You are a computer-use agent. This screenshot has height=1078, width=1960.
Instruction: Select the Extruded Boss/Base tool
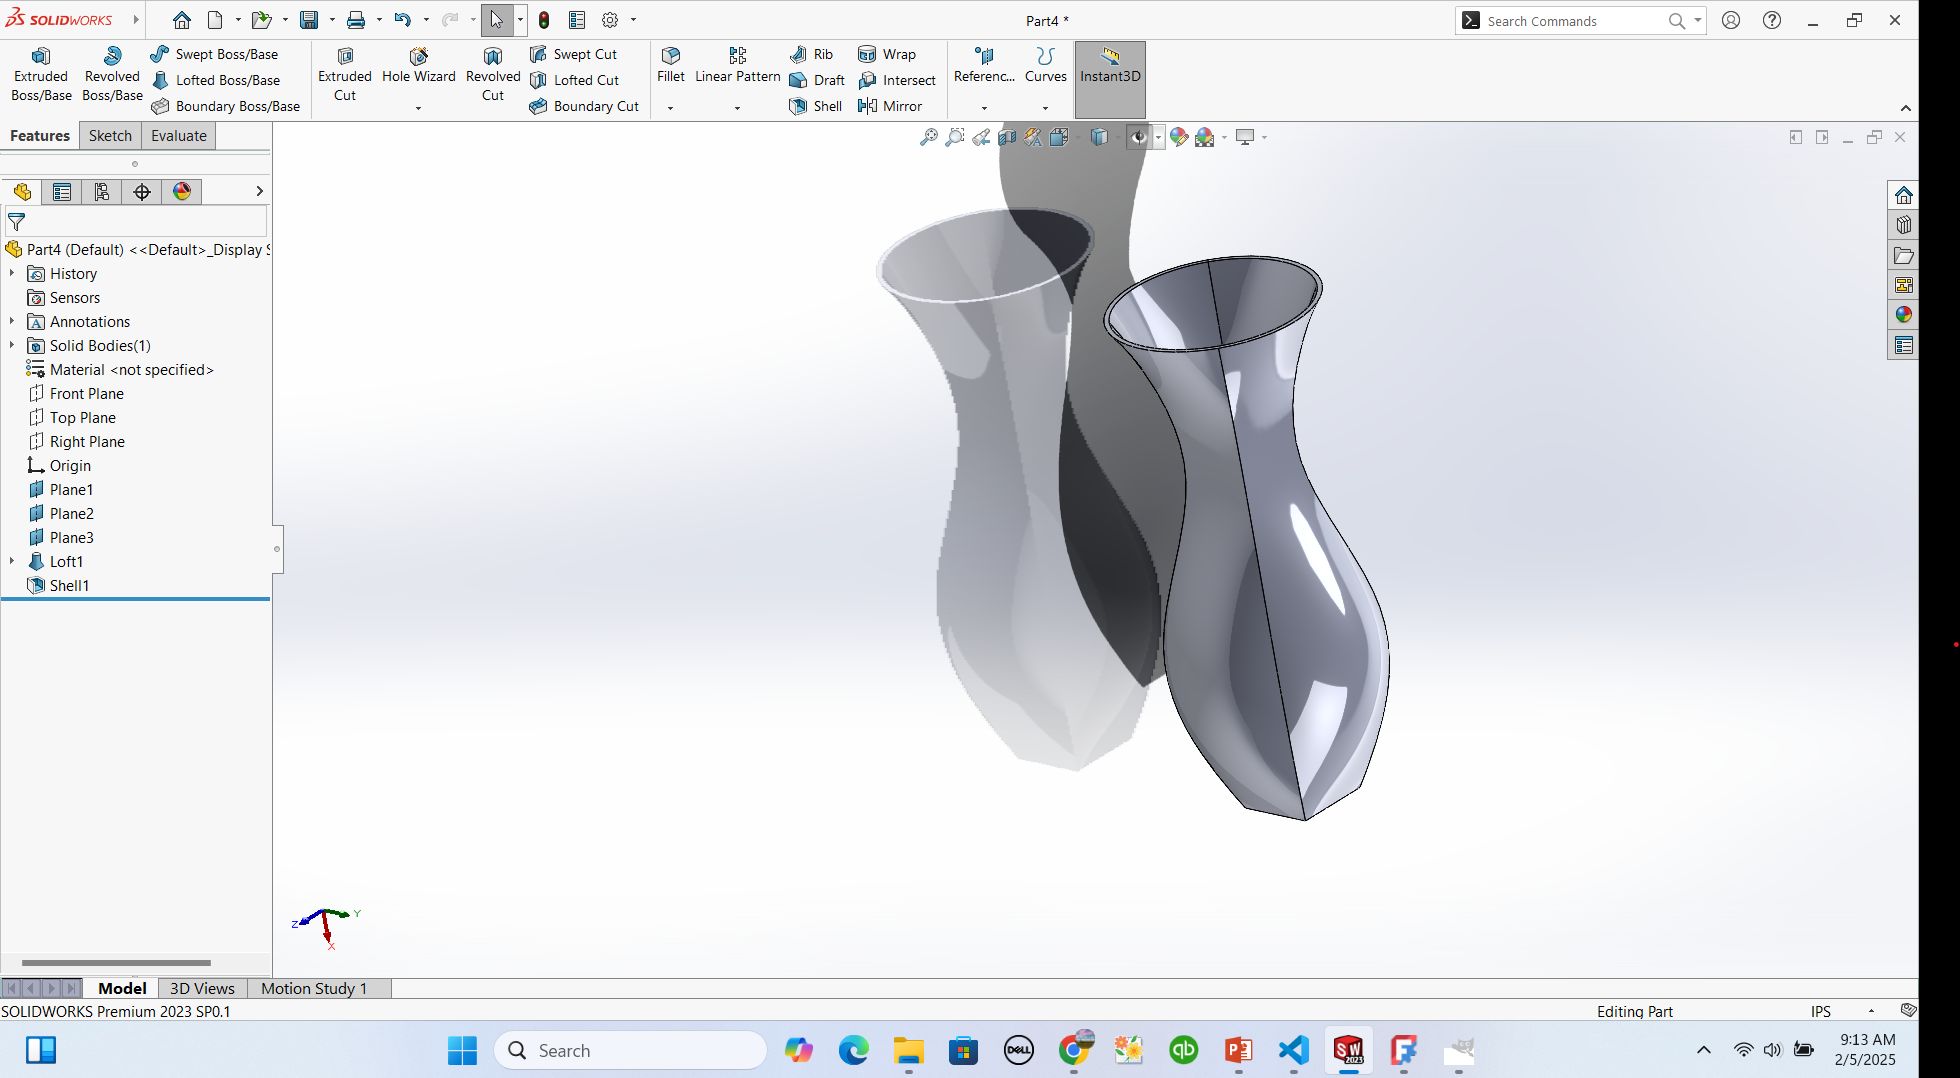41,75
